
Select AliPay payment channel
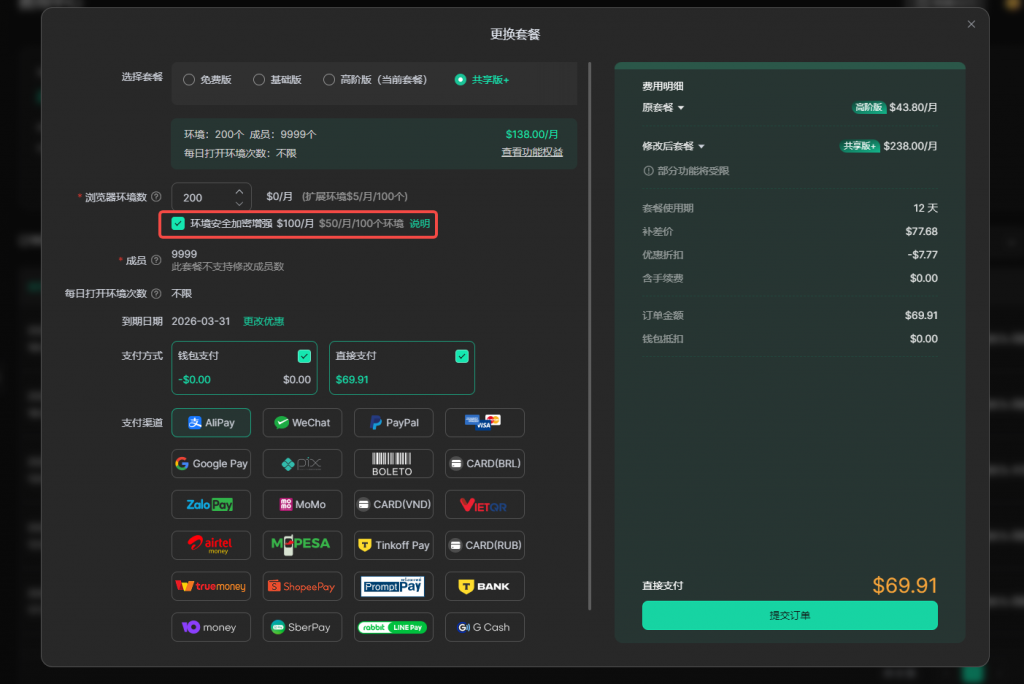[x=211, y=423]
